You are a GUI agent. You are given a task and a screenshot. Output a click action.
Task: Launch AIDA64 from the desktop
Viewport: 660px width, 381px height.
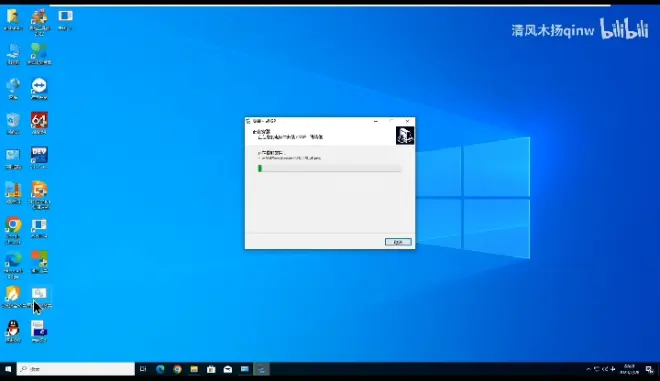pyautogui.click(x=39, y=123)
